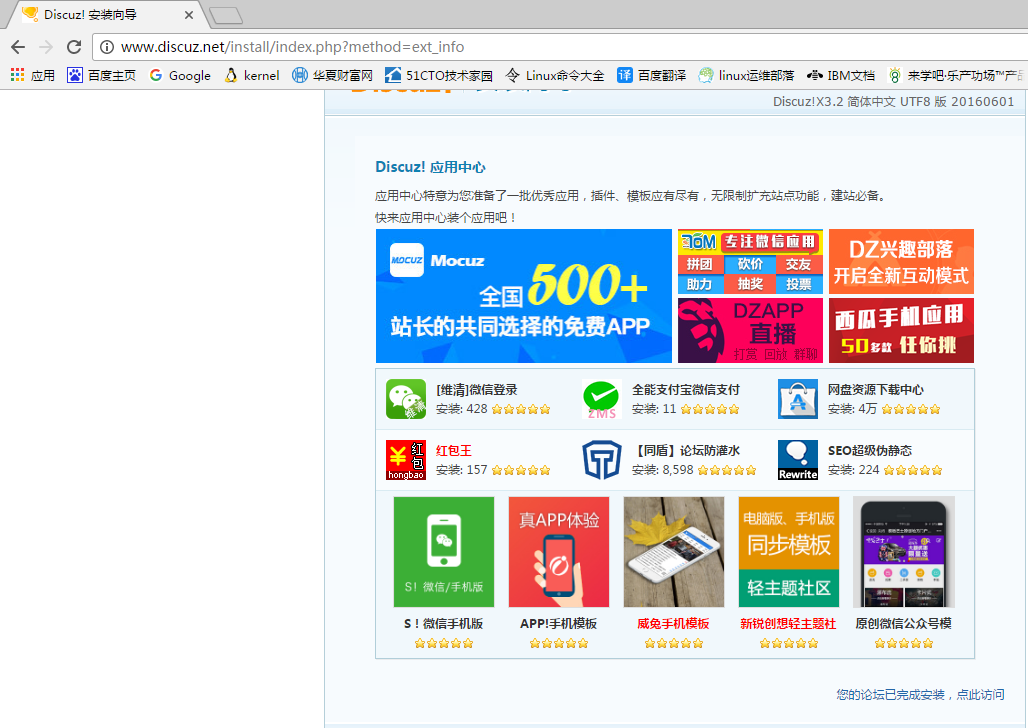
Task: Click the 西瓜手机应用 red banner
Action: pos(901,331)
